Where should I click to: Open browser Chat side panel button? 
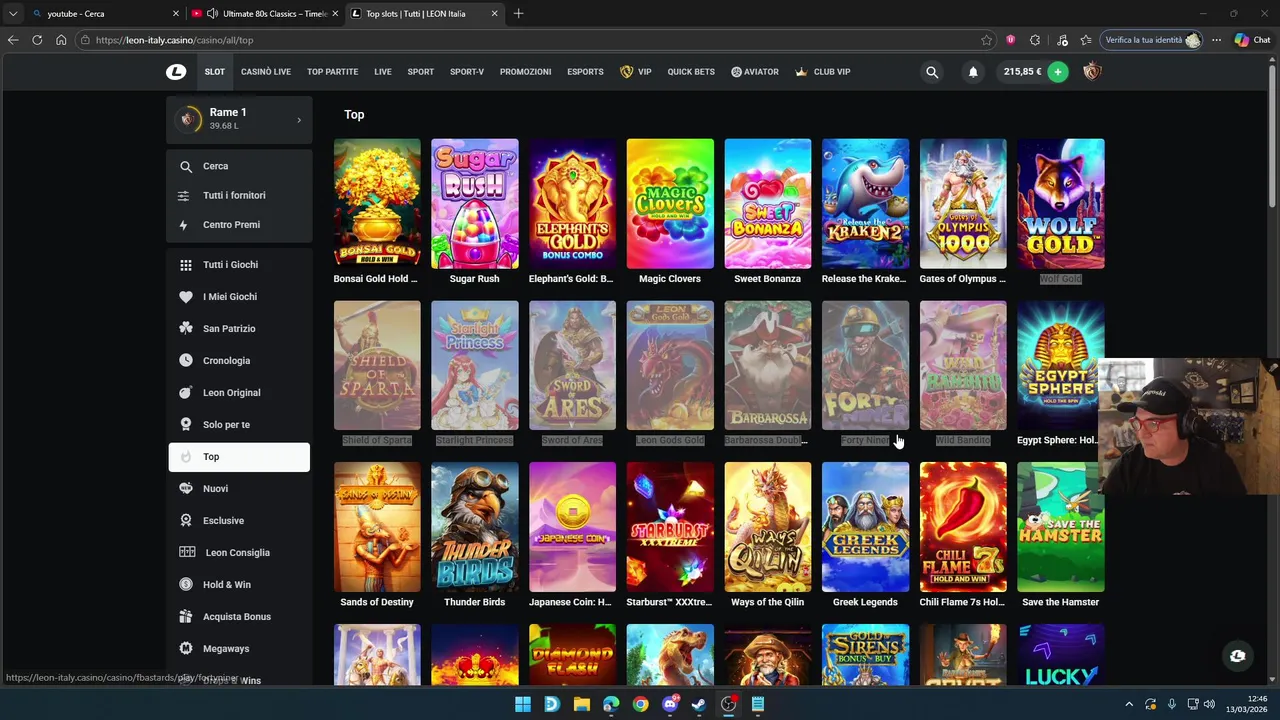(x=1253, y=40)
